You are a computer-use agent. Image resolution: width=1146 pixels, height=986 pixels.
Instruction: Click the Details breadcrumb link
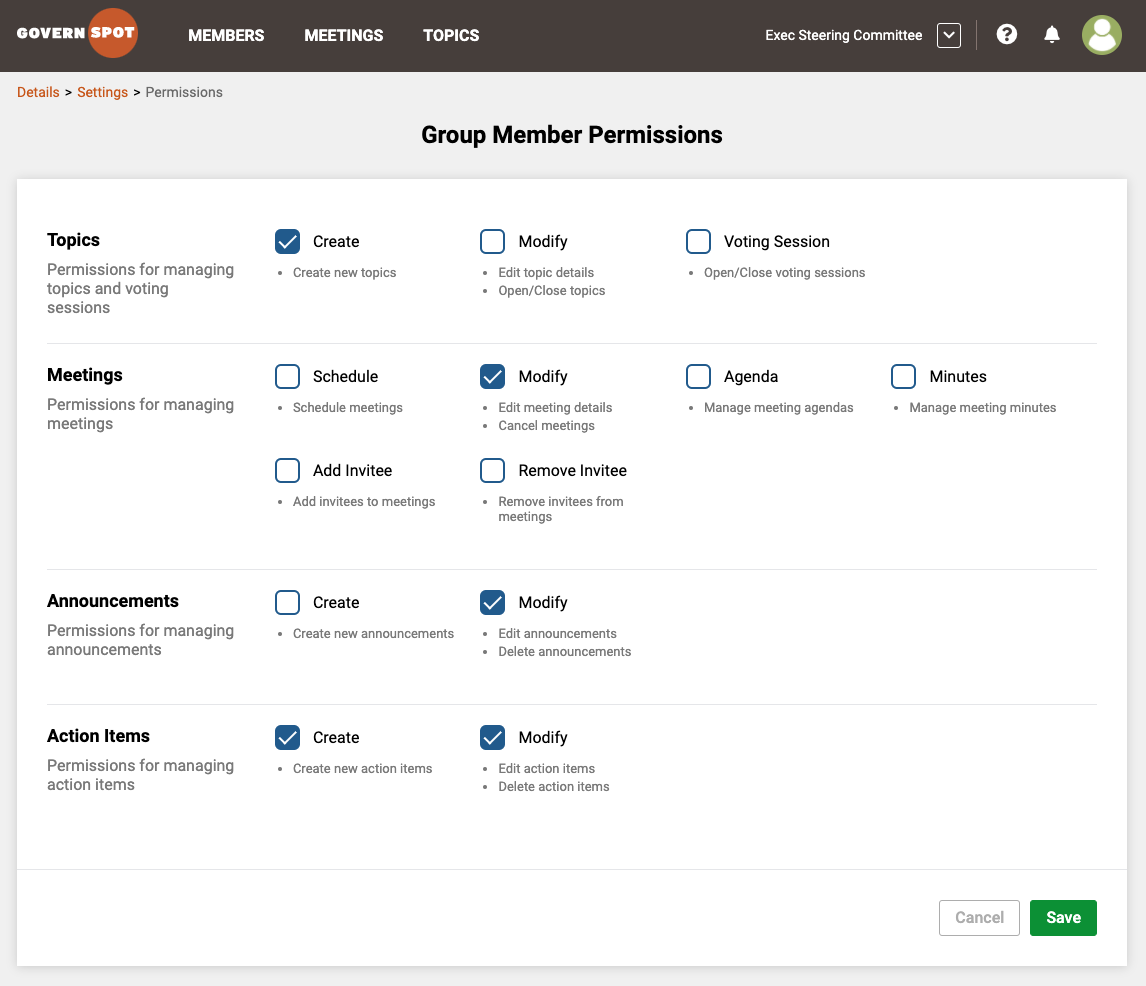click(x=38, y=92)
